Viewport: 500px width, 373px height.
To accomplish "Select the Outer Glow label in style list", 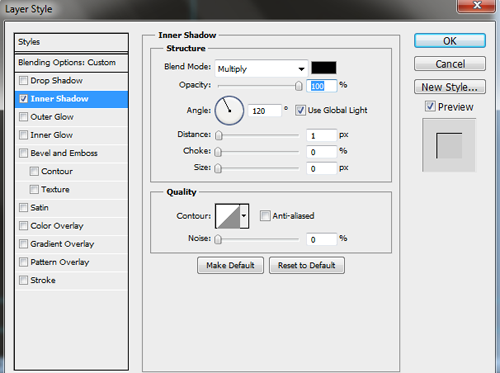I will coord(52,117).
